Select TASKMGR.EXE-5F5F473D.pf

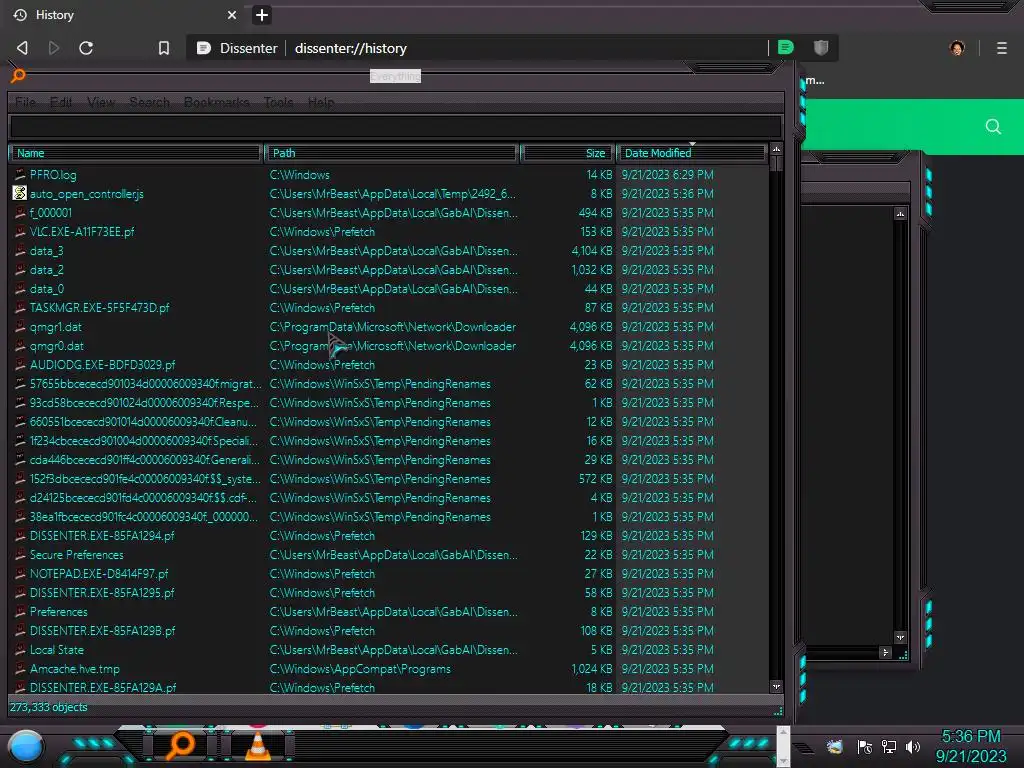99,308
